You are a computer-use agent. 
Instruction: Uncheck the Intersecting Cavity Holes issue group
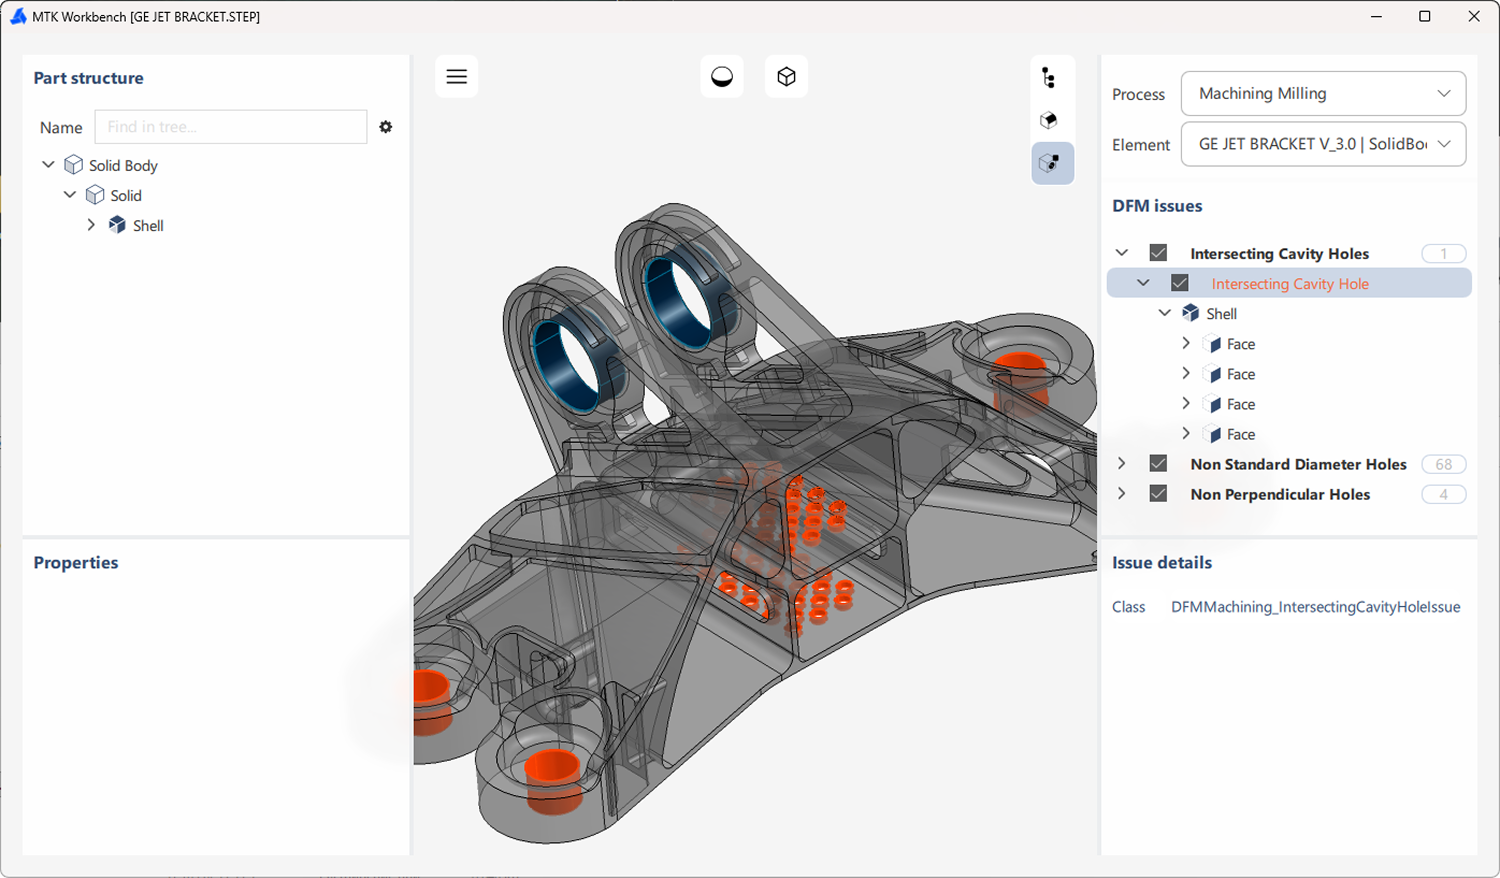(x=1157, y=253)
